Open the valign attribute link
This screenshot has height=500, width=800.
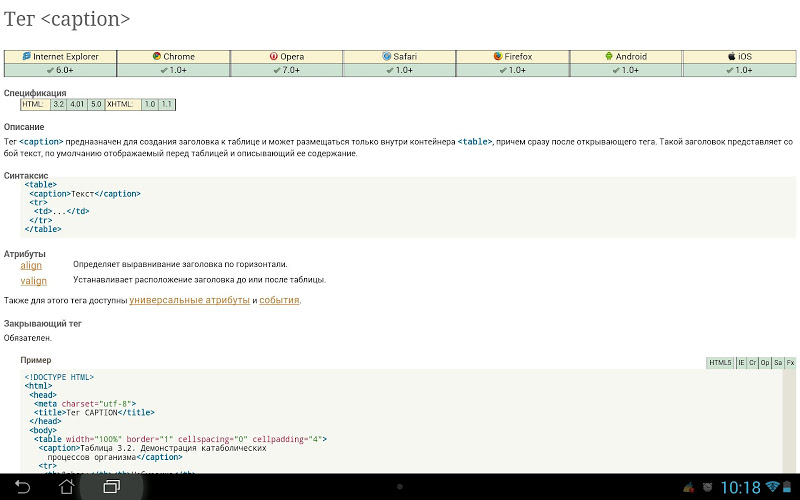tap(33, 281)
